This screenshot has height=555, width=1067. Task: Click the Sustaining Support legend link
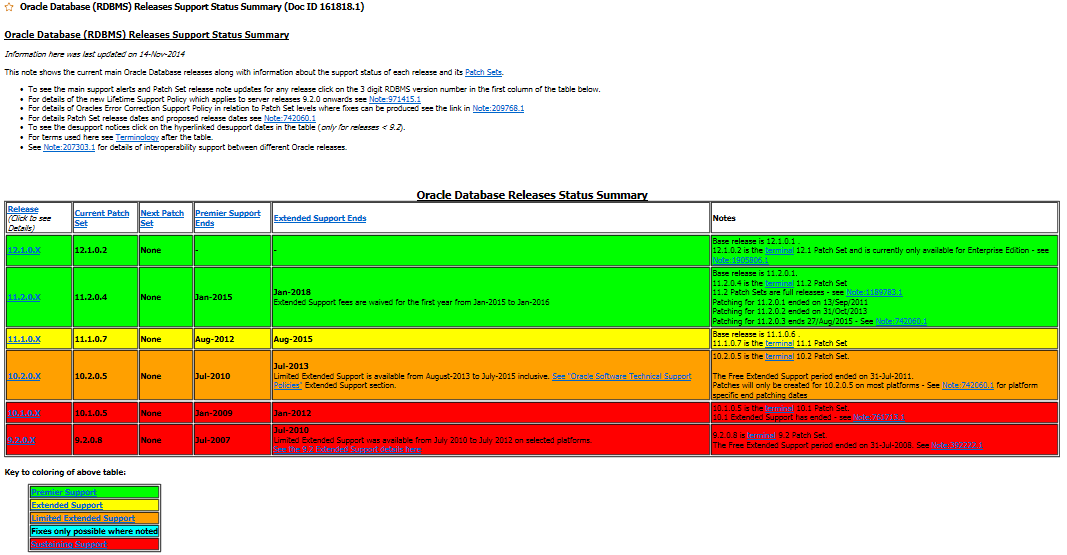(69, 544)
